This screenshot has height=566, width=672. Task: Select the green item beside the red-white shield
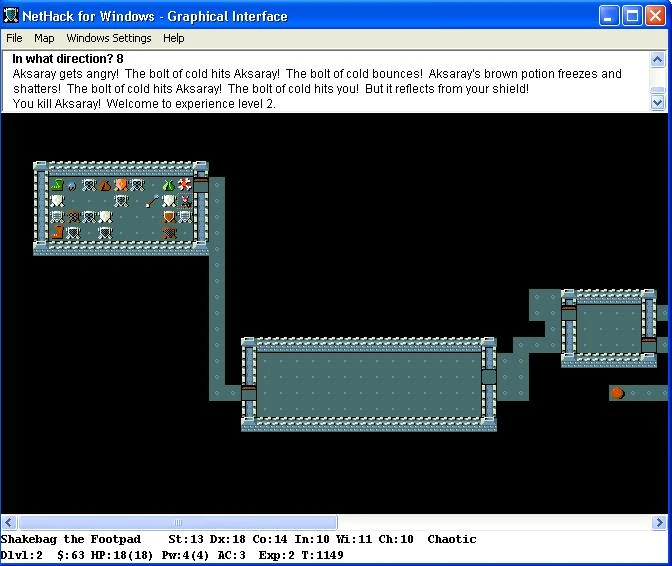[168, 185]
